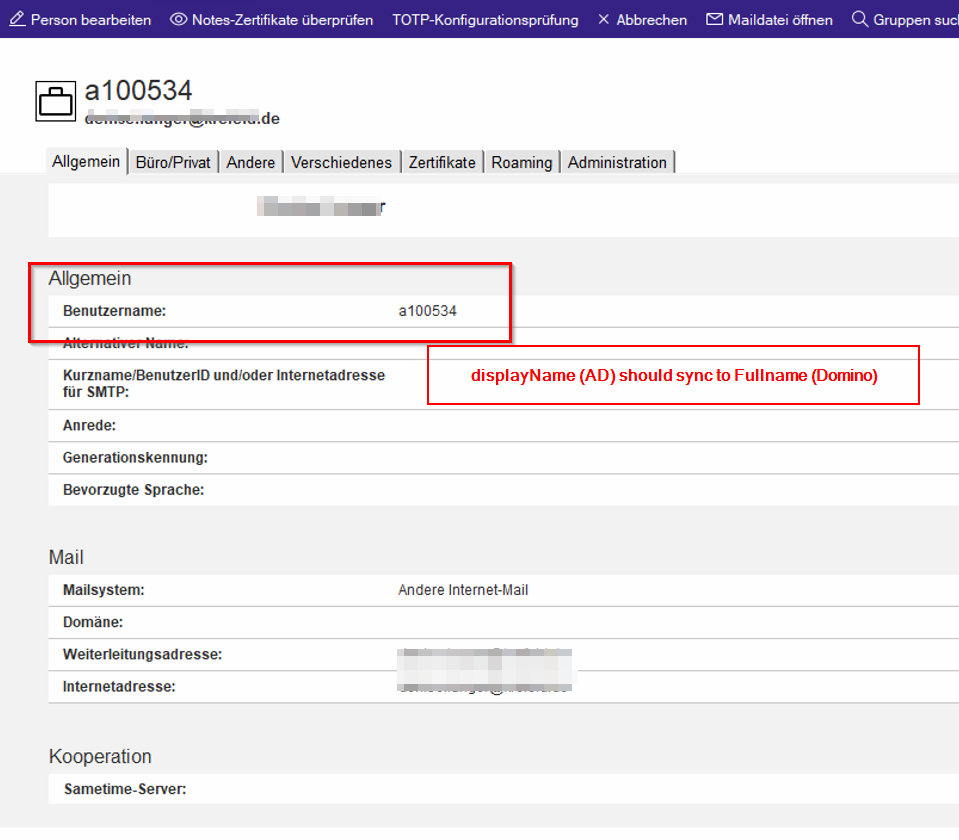
Task: Click the Benutzername value a100534
Action: pyautogui.click(x=427, y=311)
